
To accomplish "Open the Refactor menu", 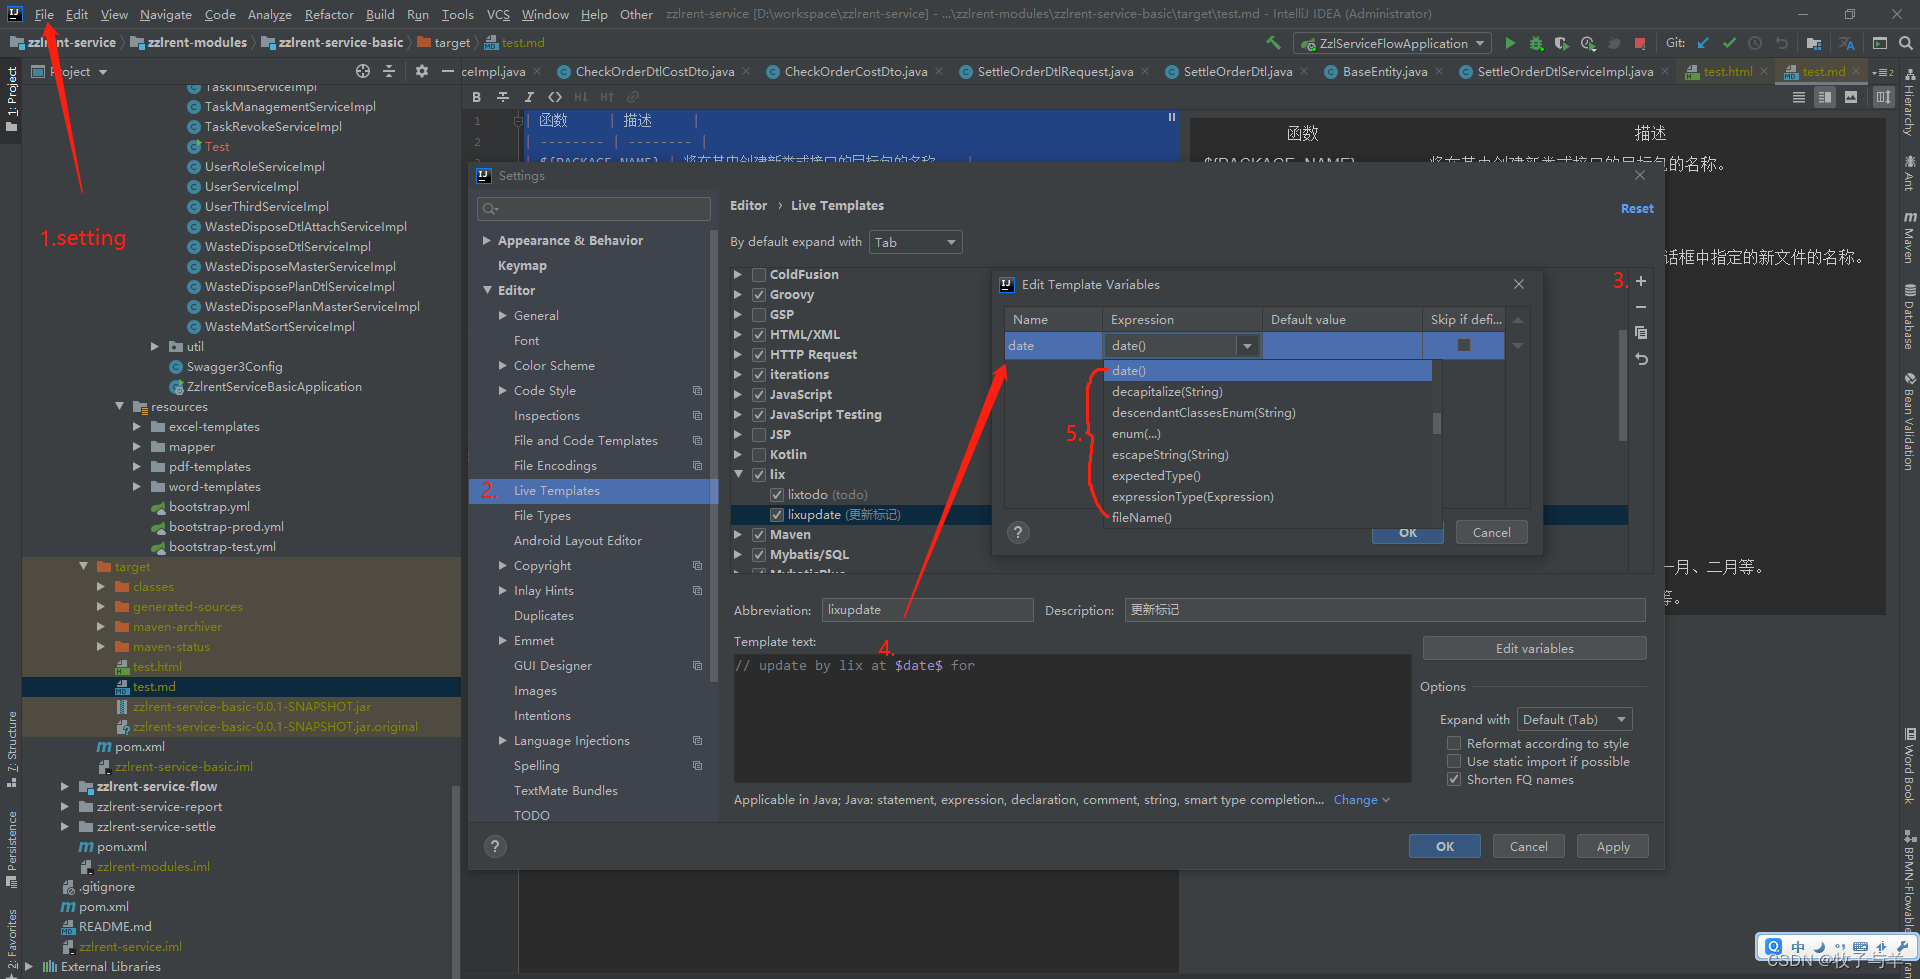I will (x=329, y=14).
